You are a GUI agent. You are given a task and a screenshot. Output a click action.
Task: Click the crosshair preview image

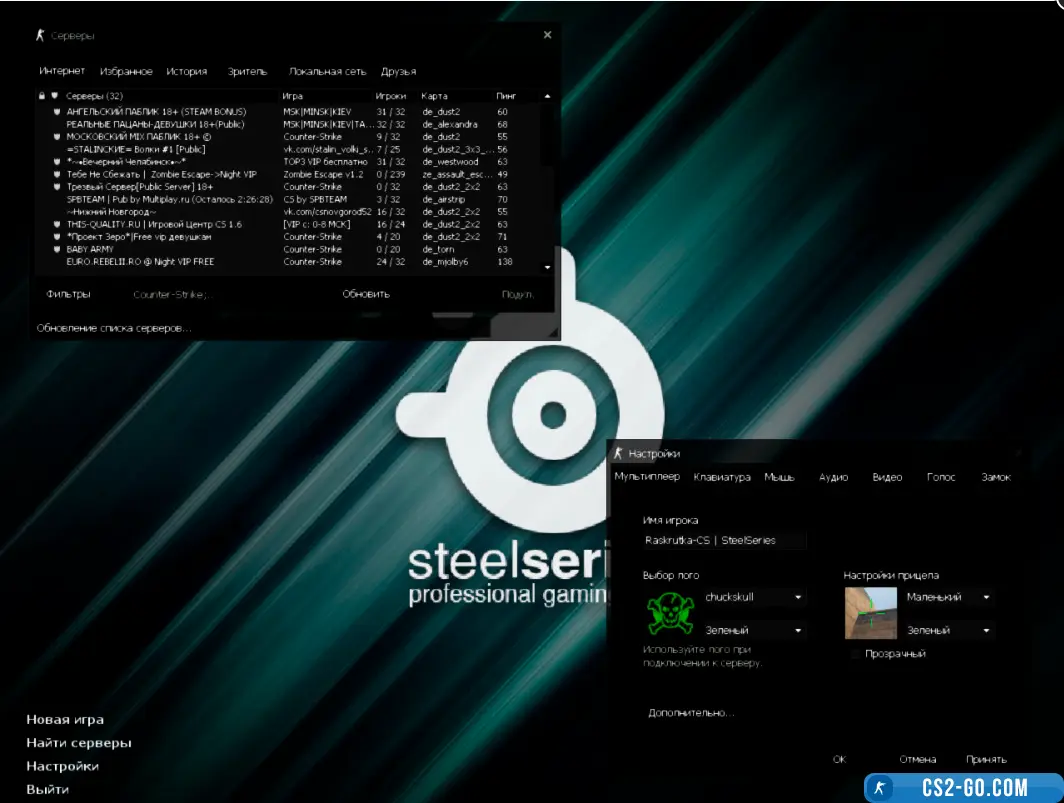point(870,612)
